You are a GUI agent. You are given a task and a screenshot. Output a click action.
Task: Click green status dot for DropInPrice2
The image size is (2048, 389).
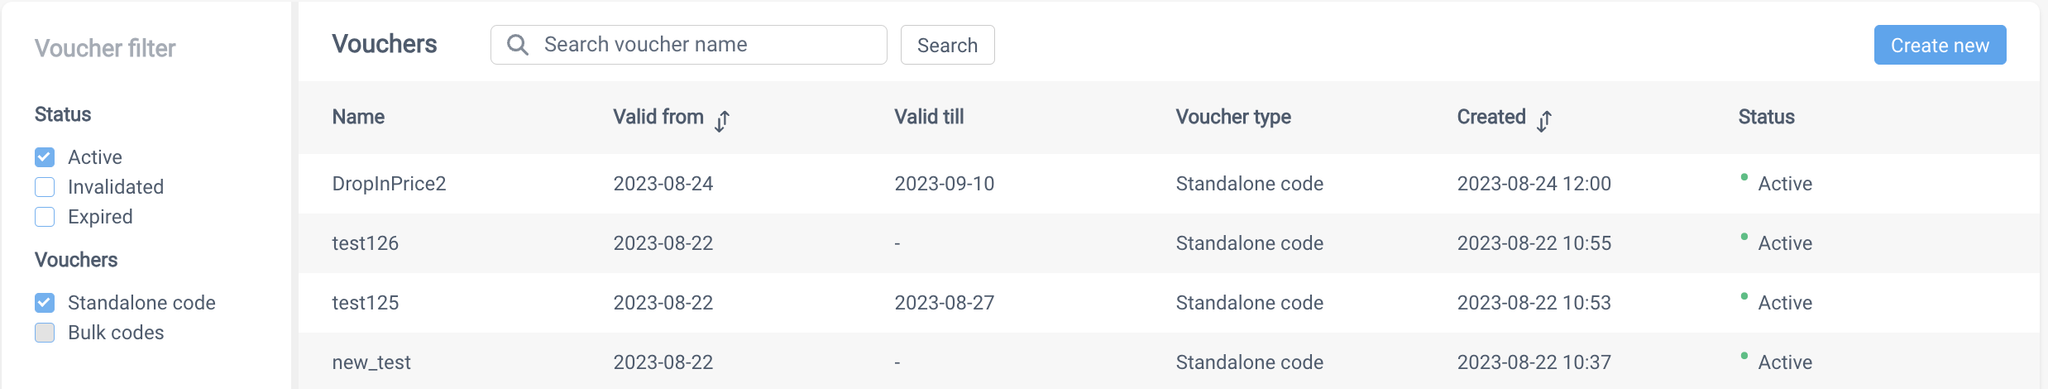tap(1744, 178)
